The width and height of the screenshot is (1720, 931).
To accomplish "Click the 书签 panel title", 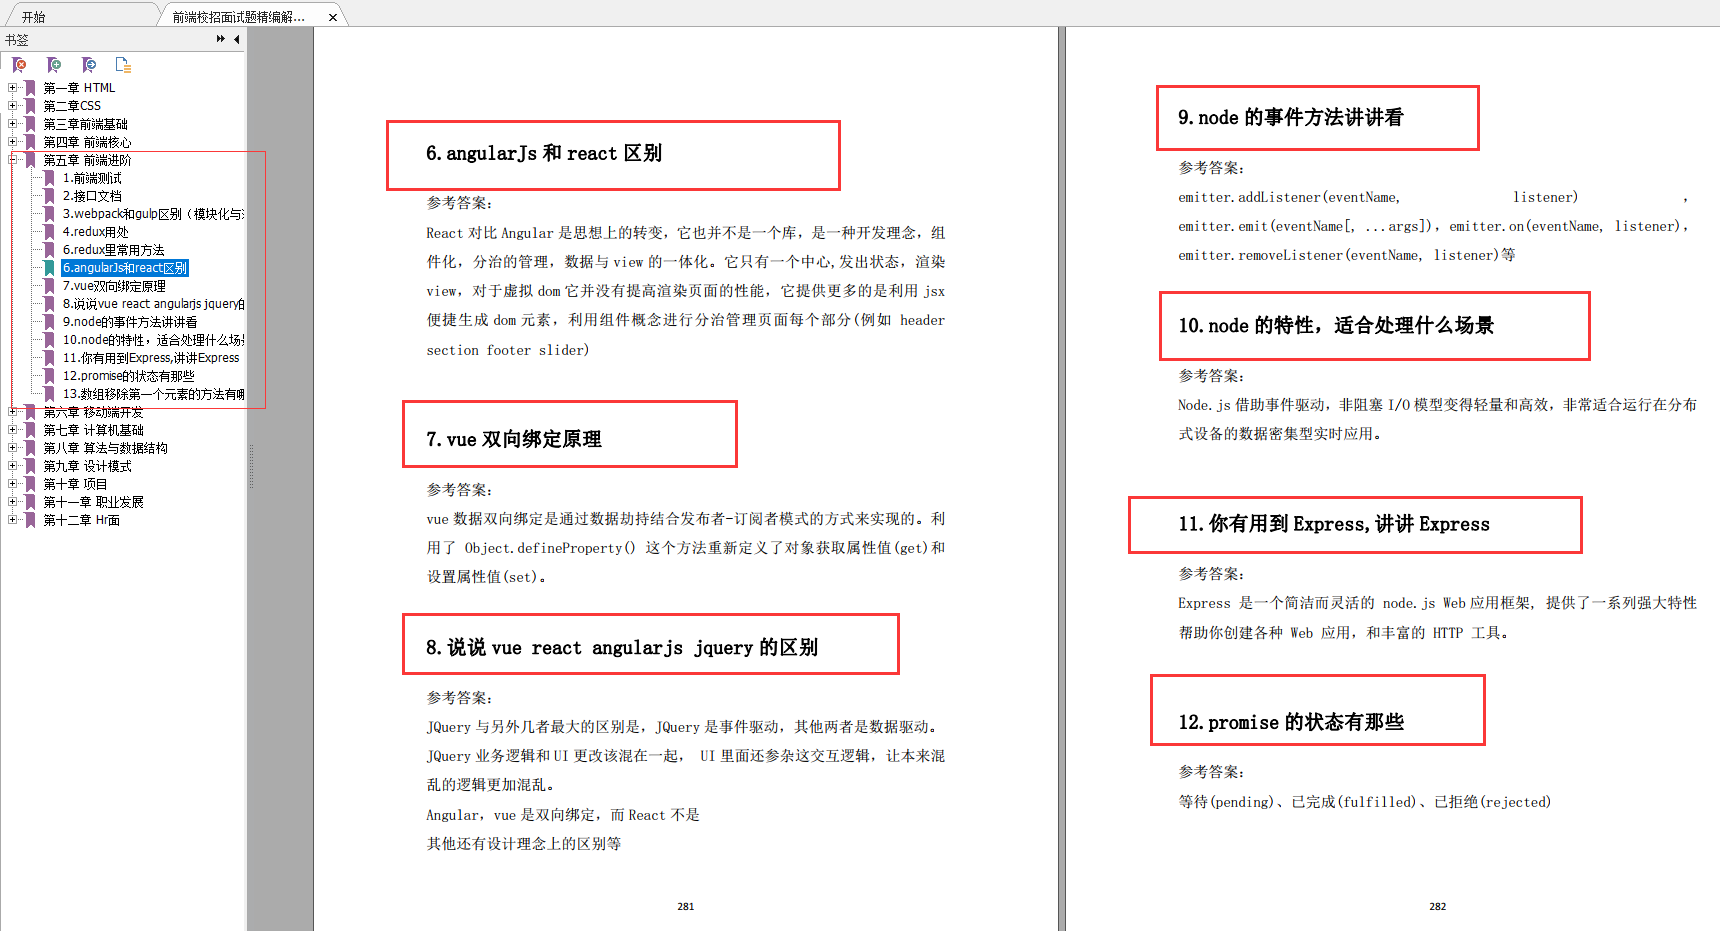I will 17,40.
